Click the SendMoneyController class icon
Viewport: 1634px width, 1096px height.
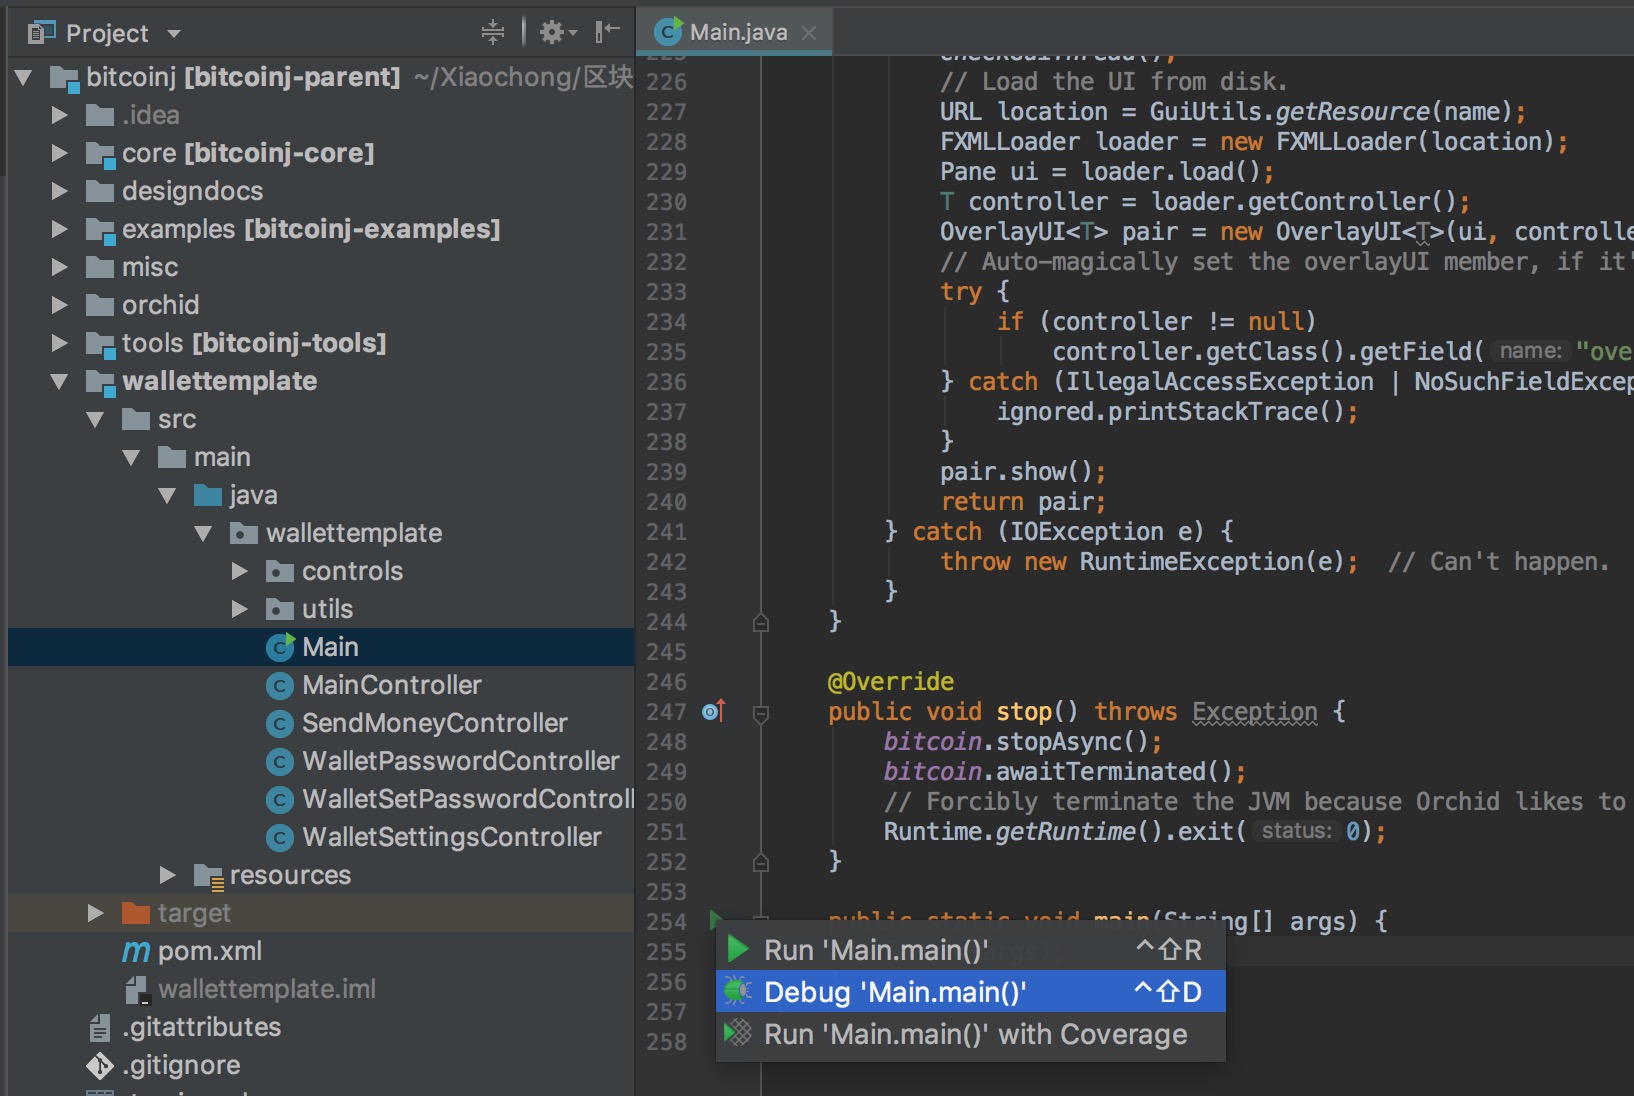pos(279,724)
